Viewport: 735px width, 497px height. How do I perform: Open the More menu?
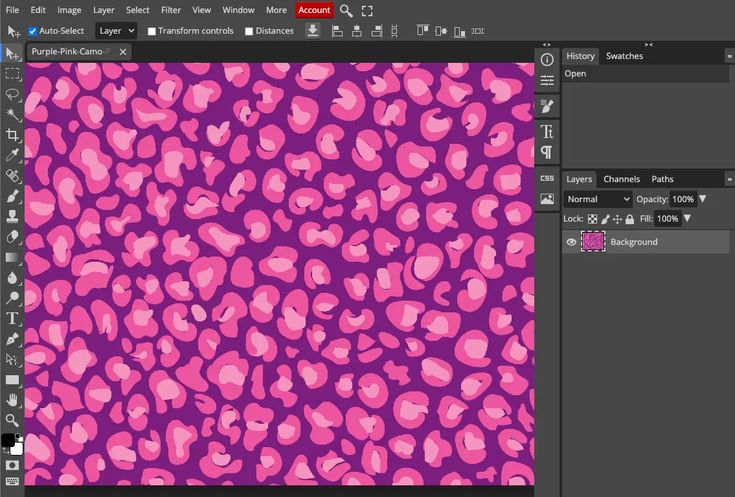pyautogui.click(x=277, y=10)
